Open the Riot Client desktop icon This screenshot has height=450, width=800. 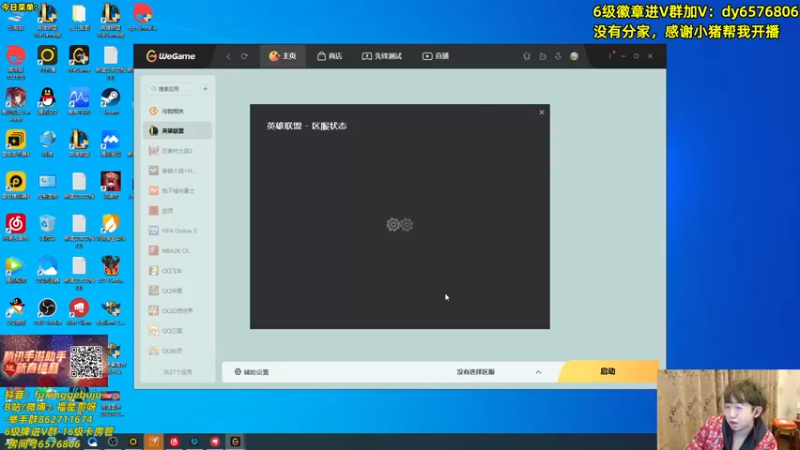click(79, 312)
